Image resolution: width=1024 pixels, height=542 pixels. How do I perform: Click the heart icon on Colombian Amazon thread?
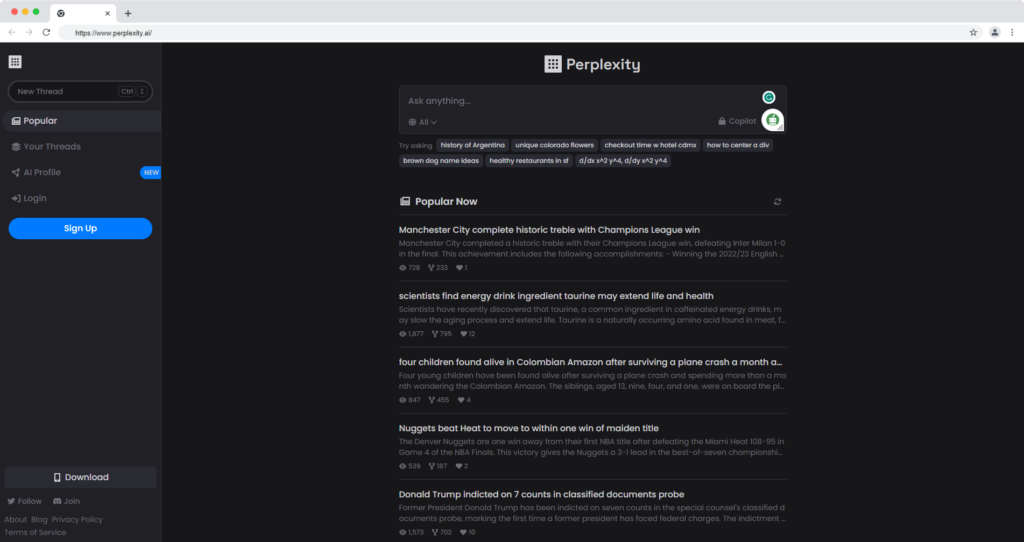[x=461, y=400]
